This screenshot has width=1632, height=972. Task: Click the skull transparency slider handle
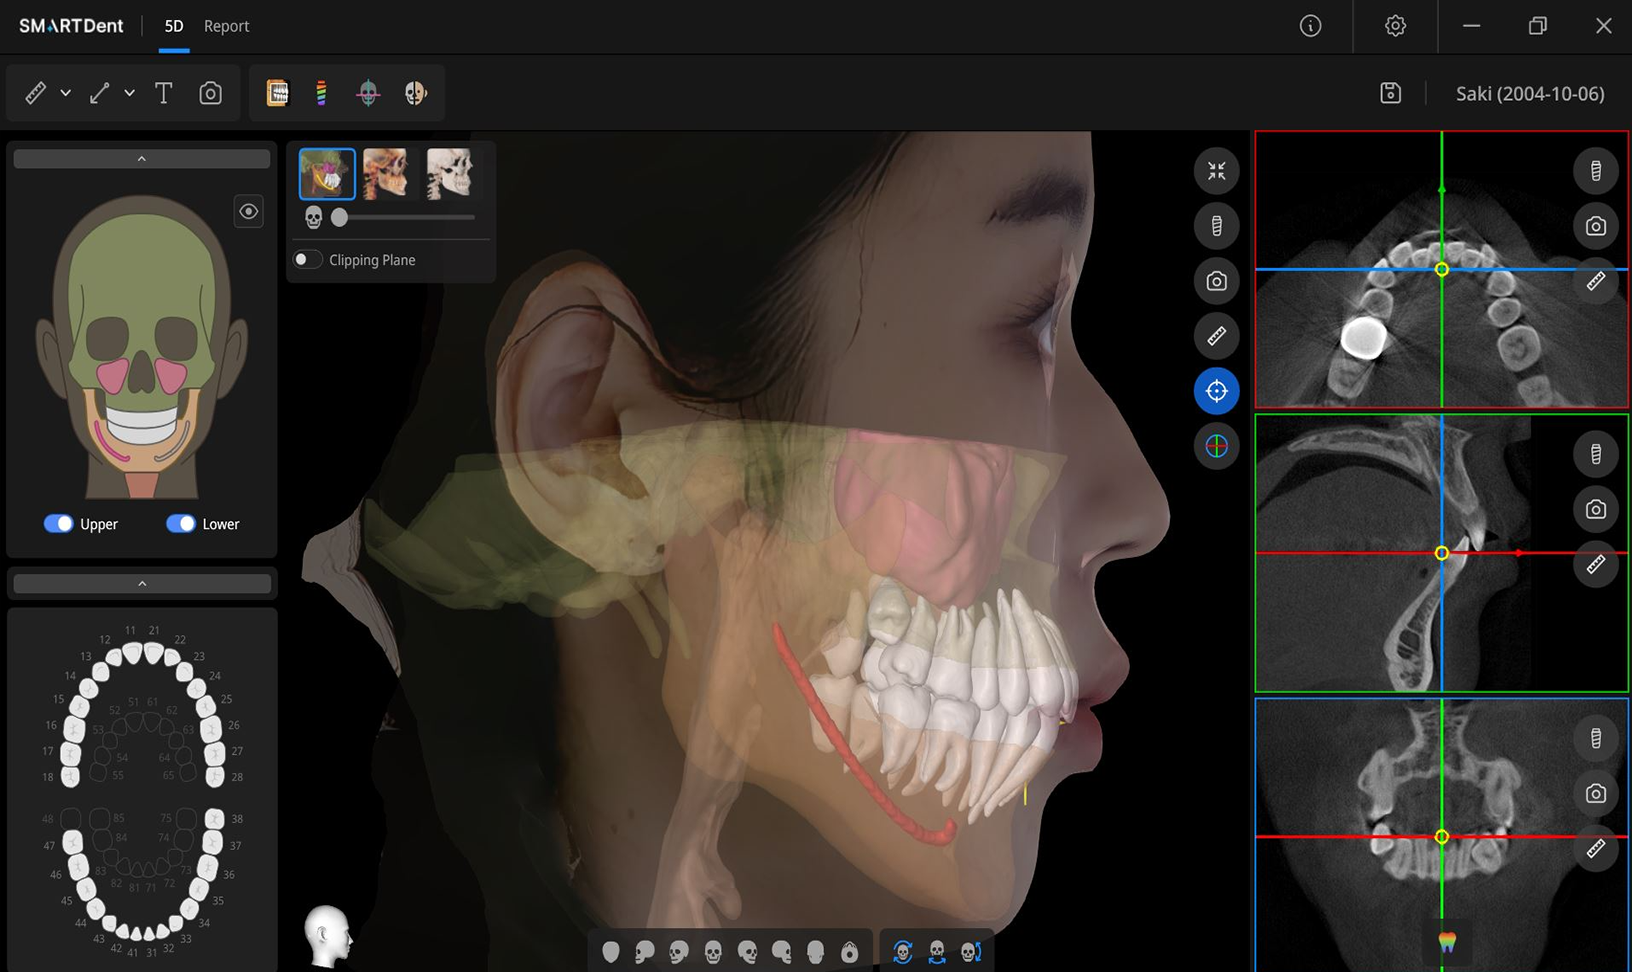tap(340, 217)
